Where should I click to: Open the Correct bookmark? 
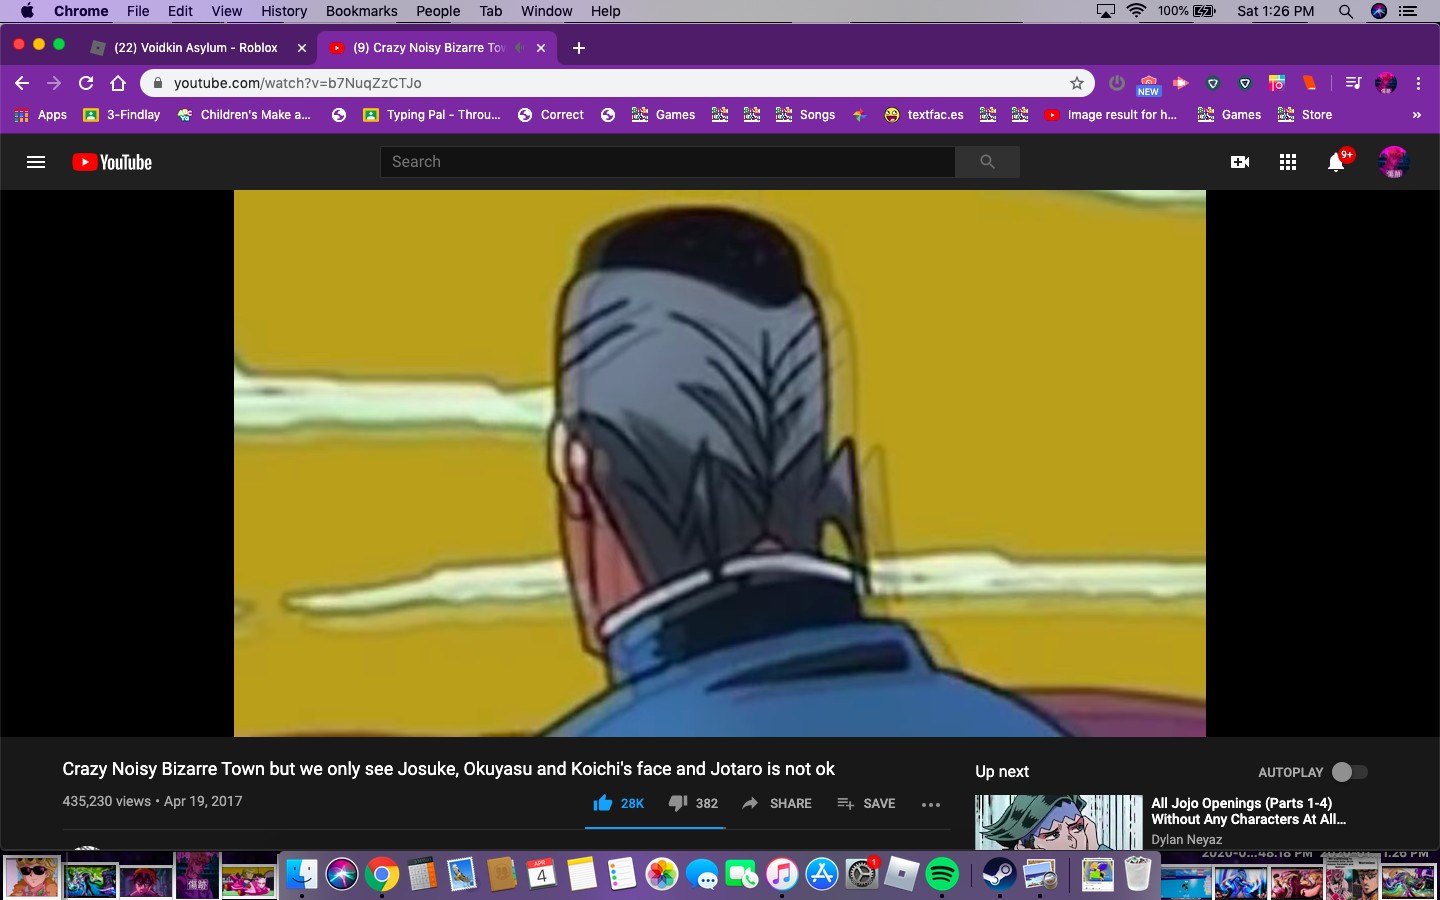pos(551,115)
